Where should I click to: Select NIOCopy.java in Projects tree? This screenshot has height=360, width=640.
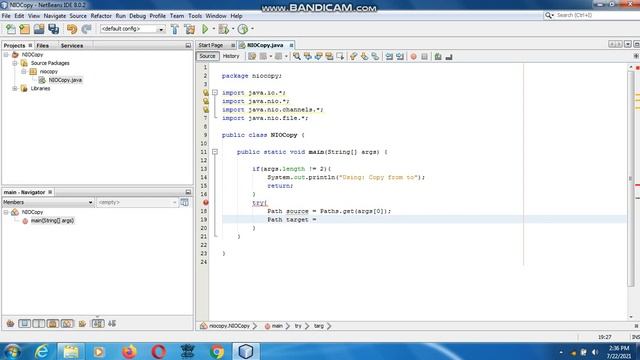coord(65,80)
